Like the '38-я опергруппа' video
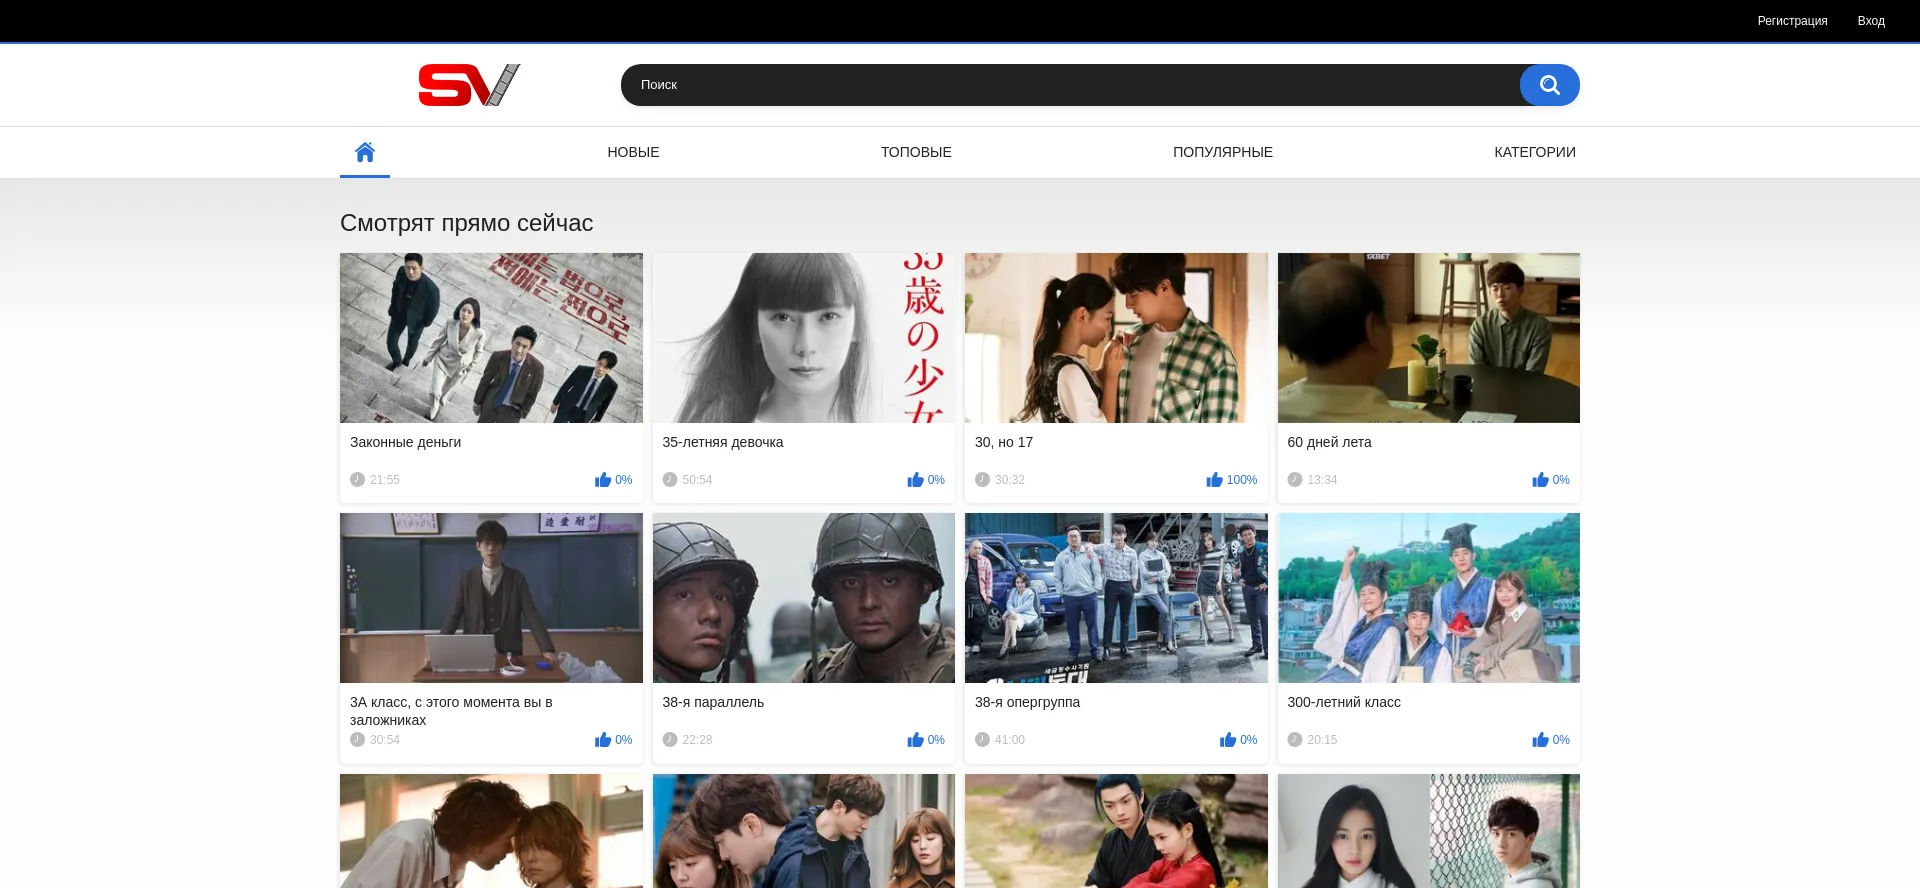The width and height of the screenshot is (1920, 888). [x=1227, y=740]
